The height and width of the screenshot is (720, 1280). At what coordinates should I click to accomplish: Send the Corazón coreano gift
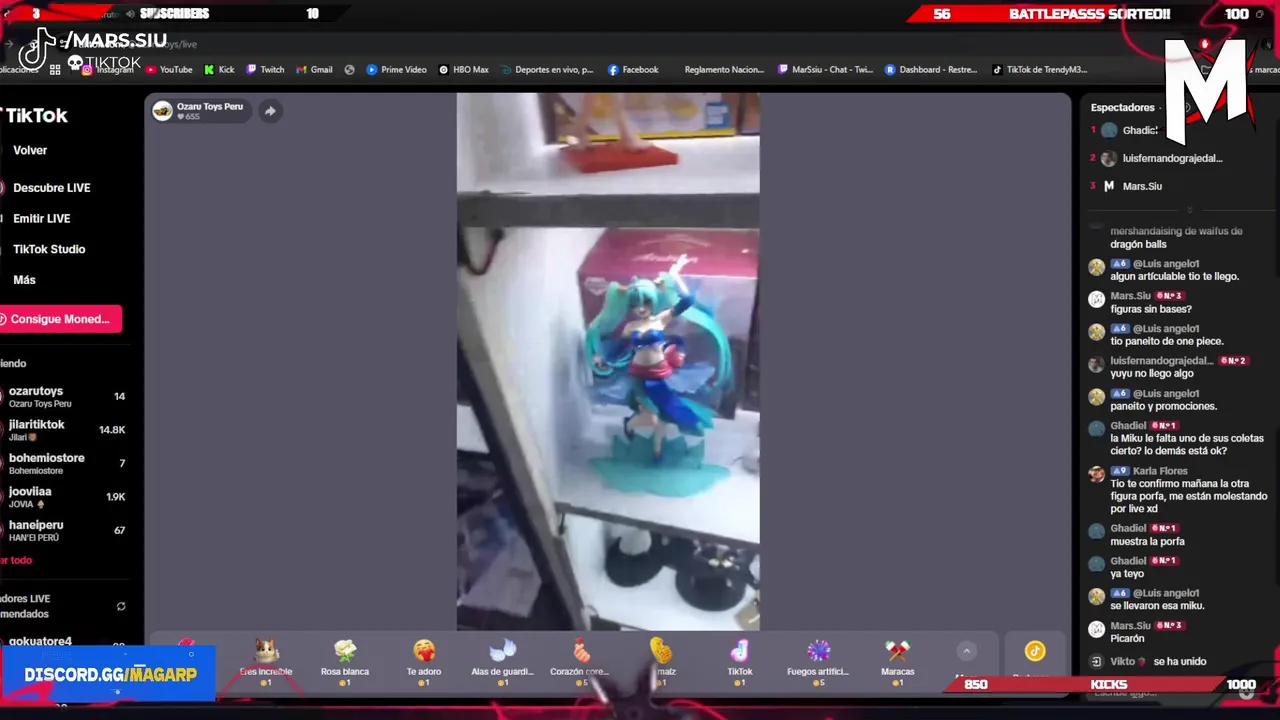click(x=580, y=662)
